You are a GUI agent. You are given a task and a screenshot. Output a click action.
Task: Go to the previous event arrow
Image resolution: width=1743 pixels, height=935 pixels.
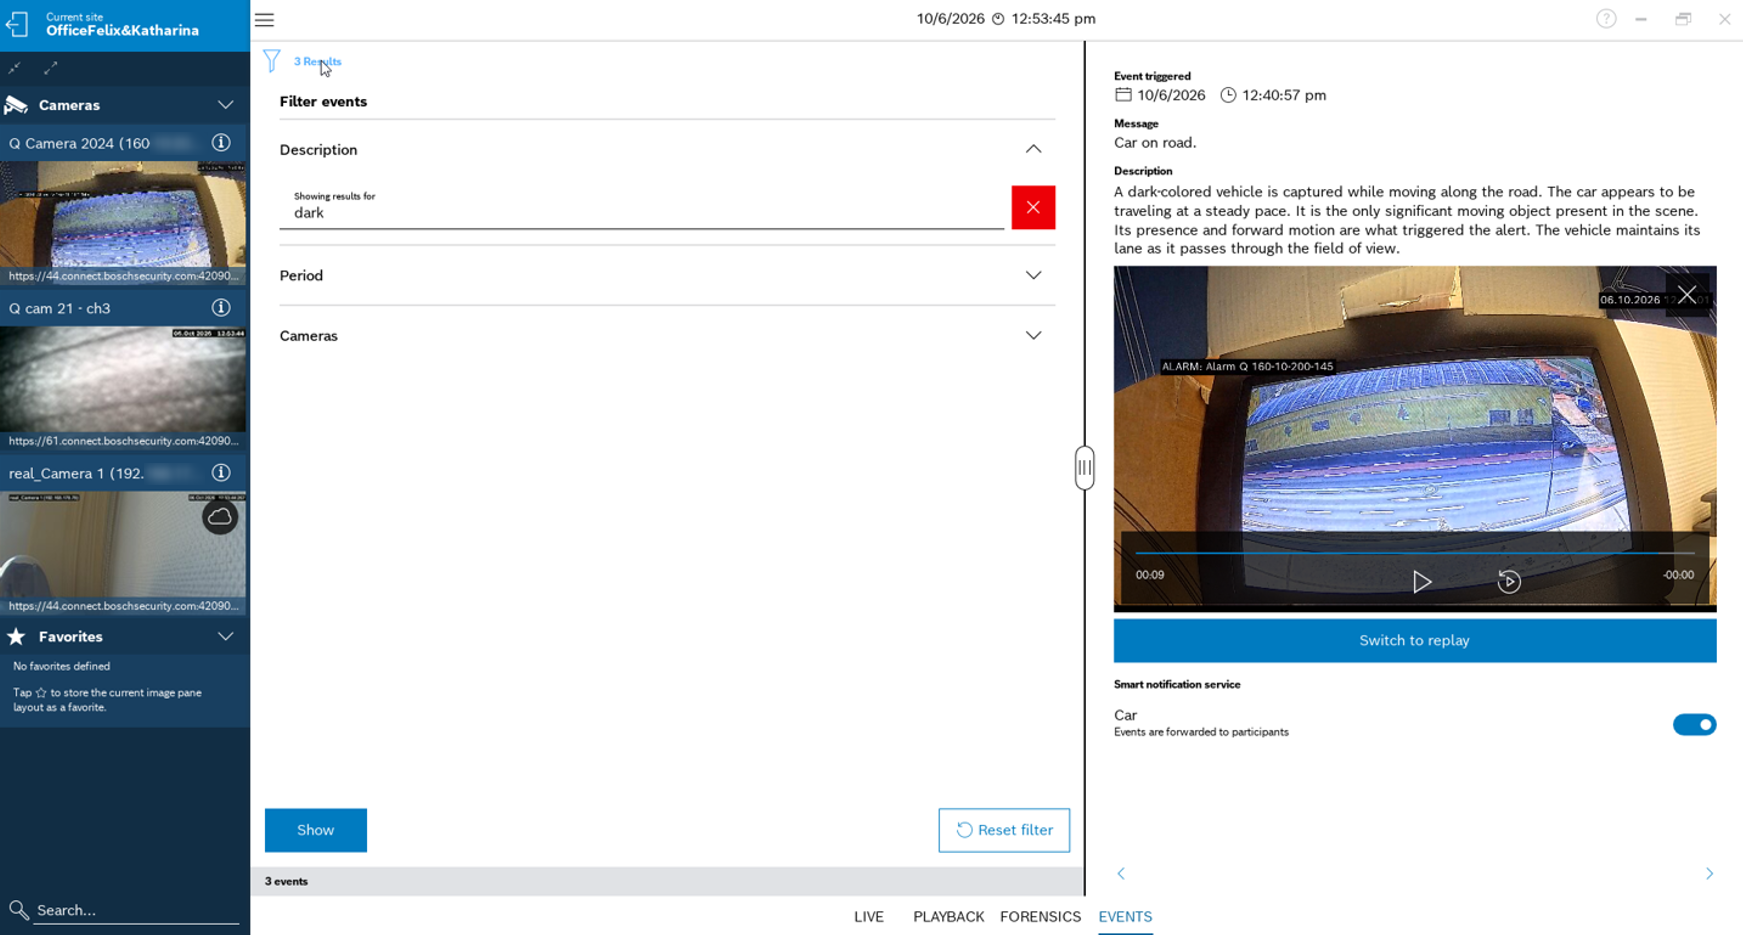pyautogui.click(x=1121, y=874)
